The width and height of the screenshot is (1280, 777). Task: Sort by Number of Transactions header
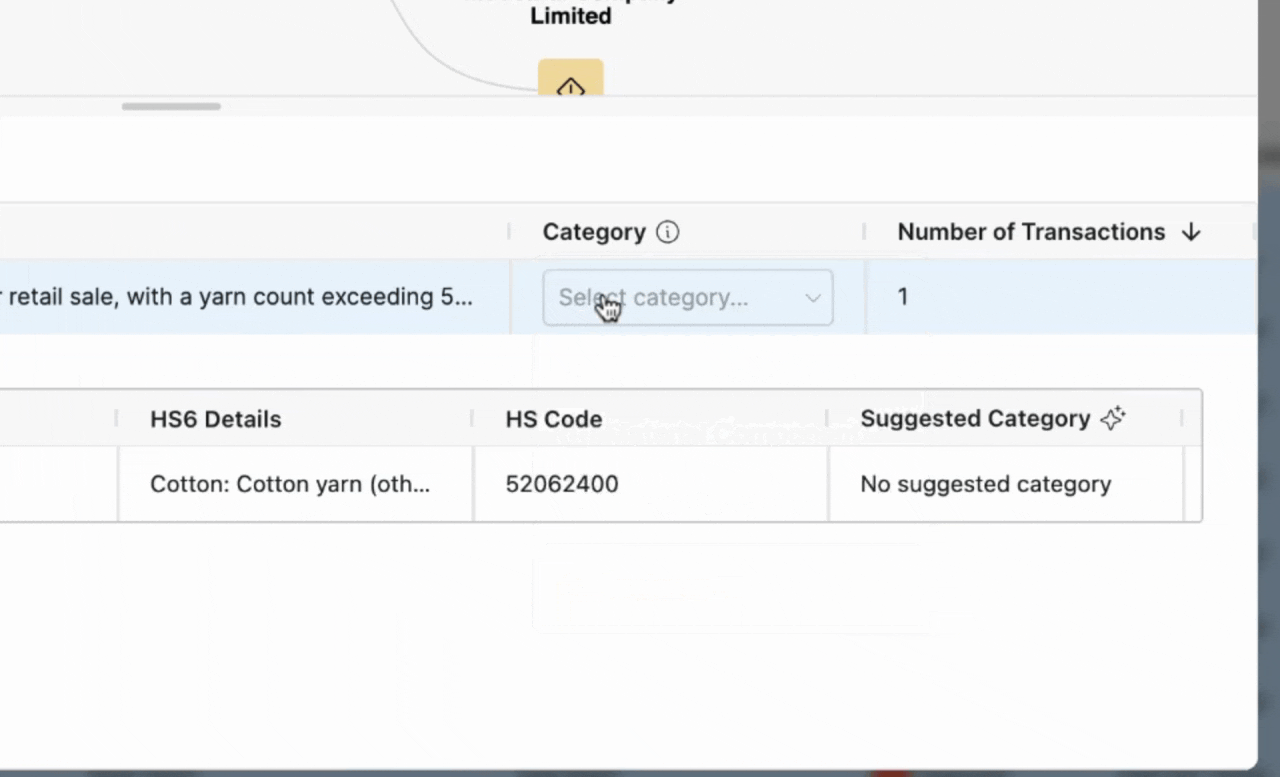click(x=1030, y=232)
